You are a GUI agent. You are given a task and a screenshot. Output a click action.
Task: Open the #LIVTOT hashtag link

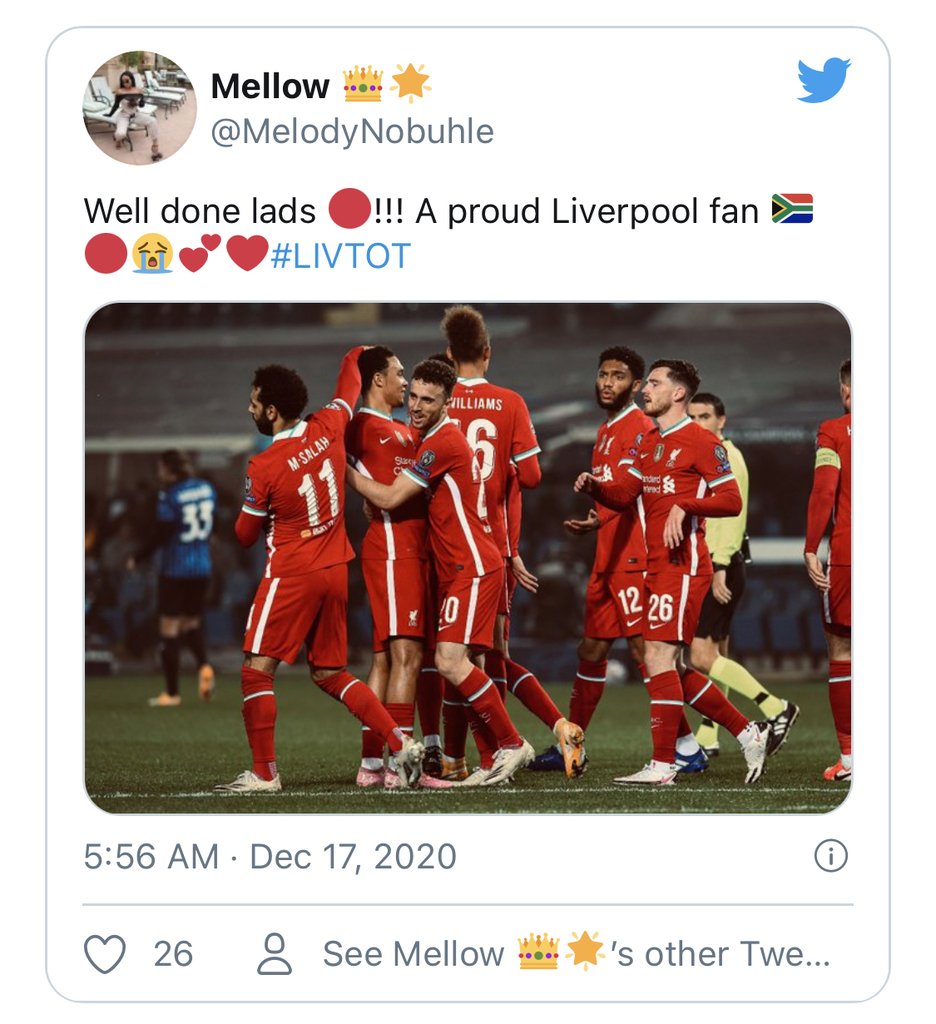(340, 255)
